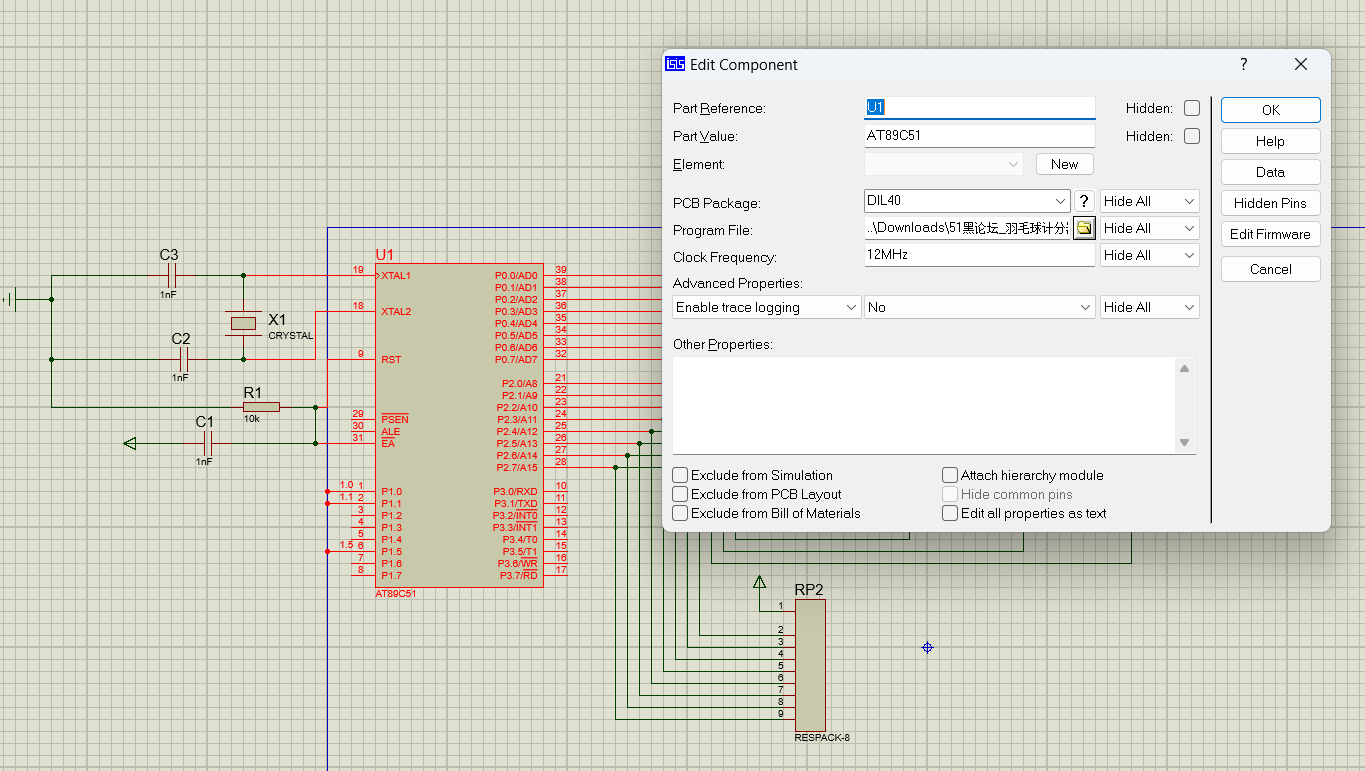Enable Exclude from PCB Layout
The width and height of the screenshot is (1365, 771).
tap(680, 494)
